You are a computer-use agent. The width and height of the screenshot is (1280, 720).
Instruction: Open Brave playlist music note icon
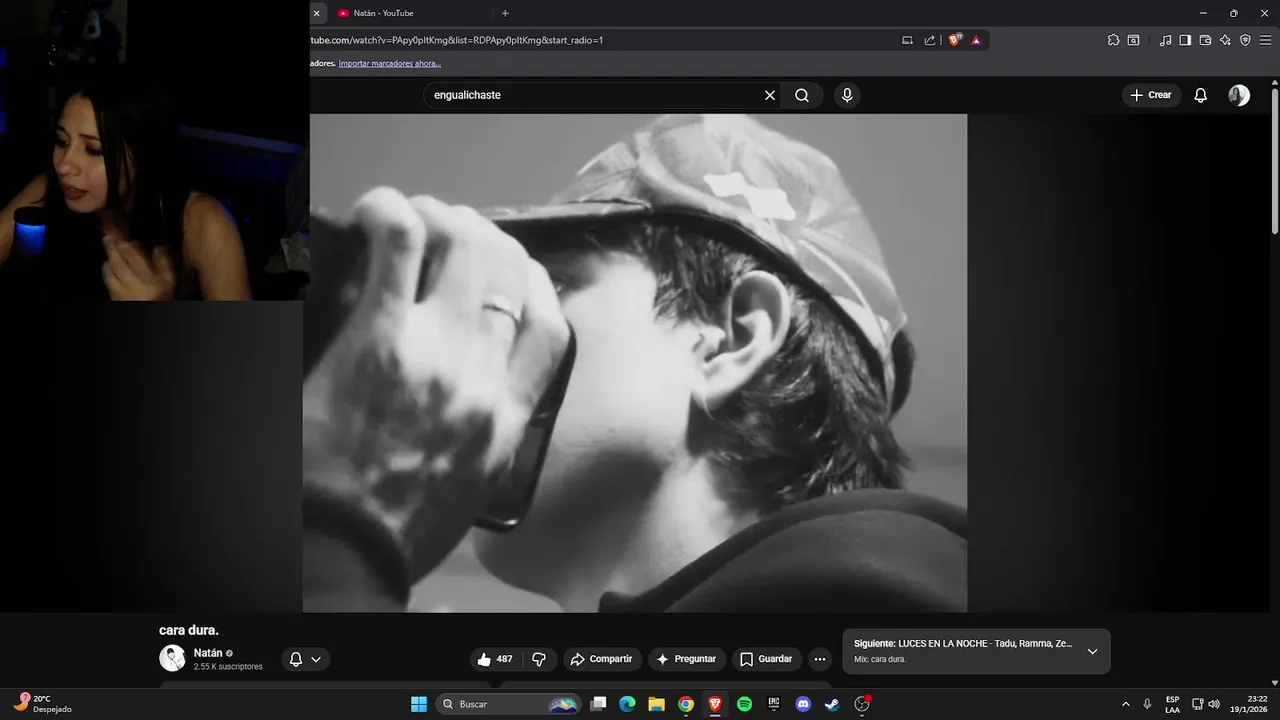click(x=1165, y=40)
